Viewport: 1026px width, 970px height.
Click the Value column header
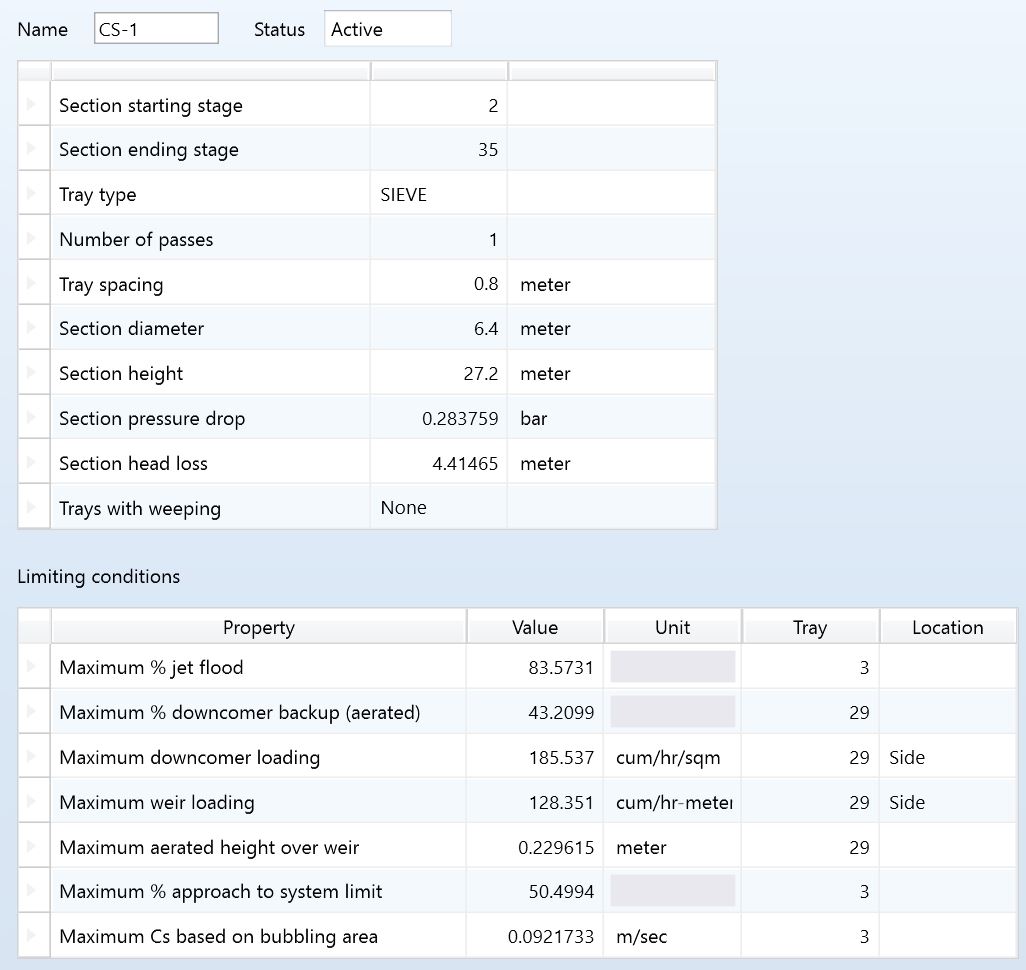534,627
